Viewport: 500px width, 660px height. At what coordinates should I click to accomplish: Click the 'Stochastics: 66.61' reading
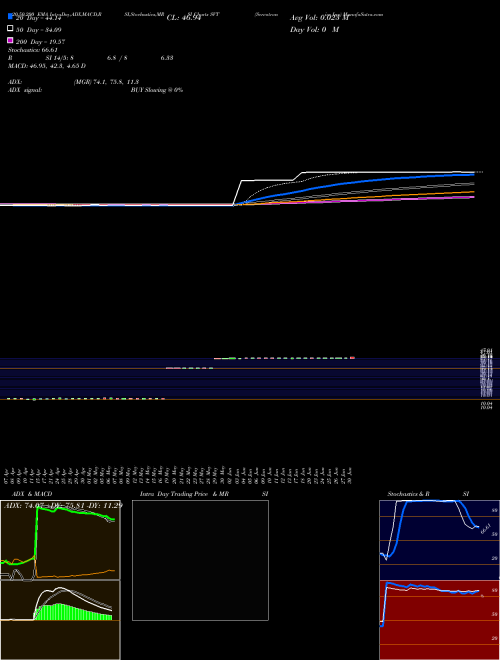[x=32, y=50]
